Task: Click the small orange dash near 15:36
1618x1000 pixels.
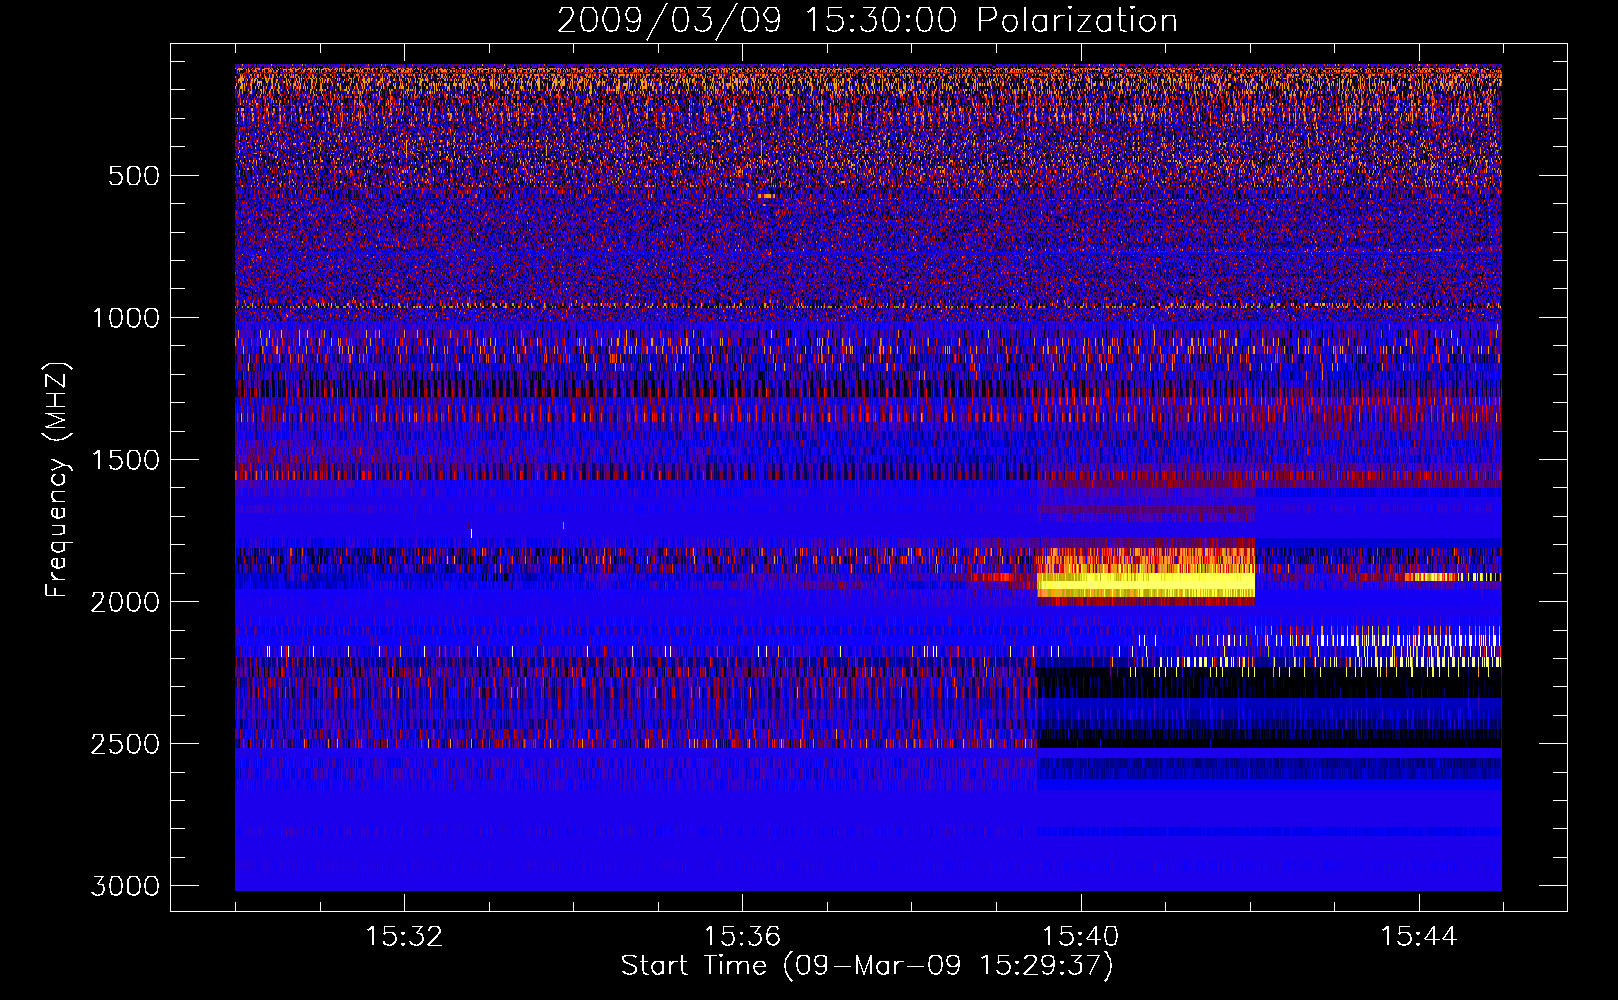Action: (x=766, y=196)
